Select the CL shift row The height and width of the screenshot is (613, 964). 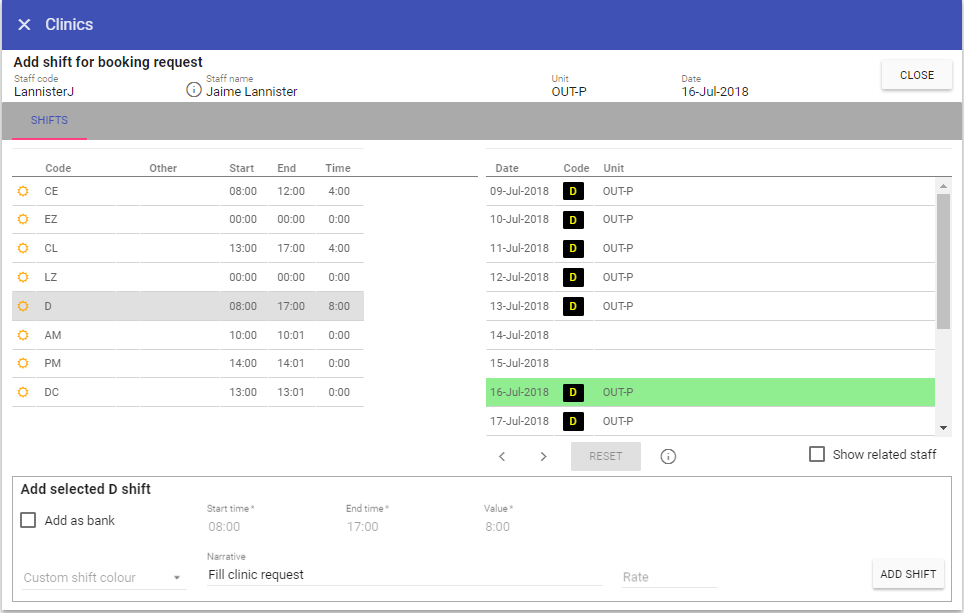tap(188, 248)
